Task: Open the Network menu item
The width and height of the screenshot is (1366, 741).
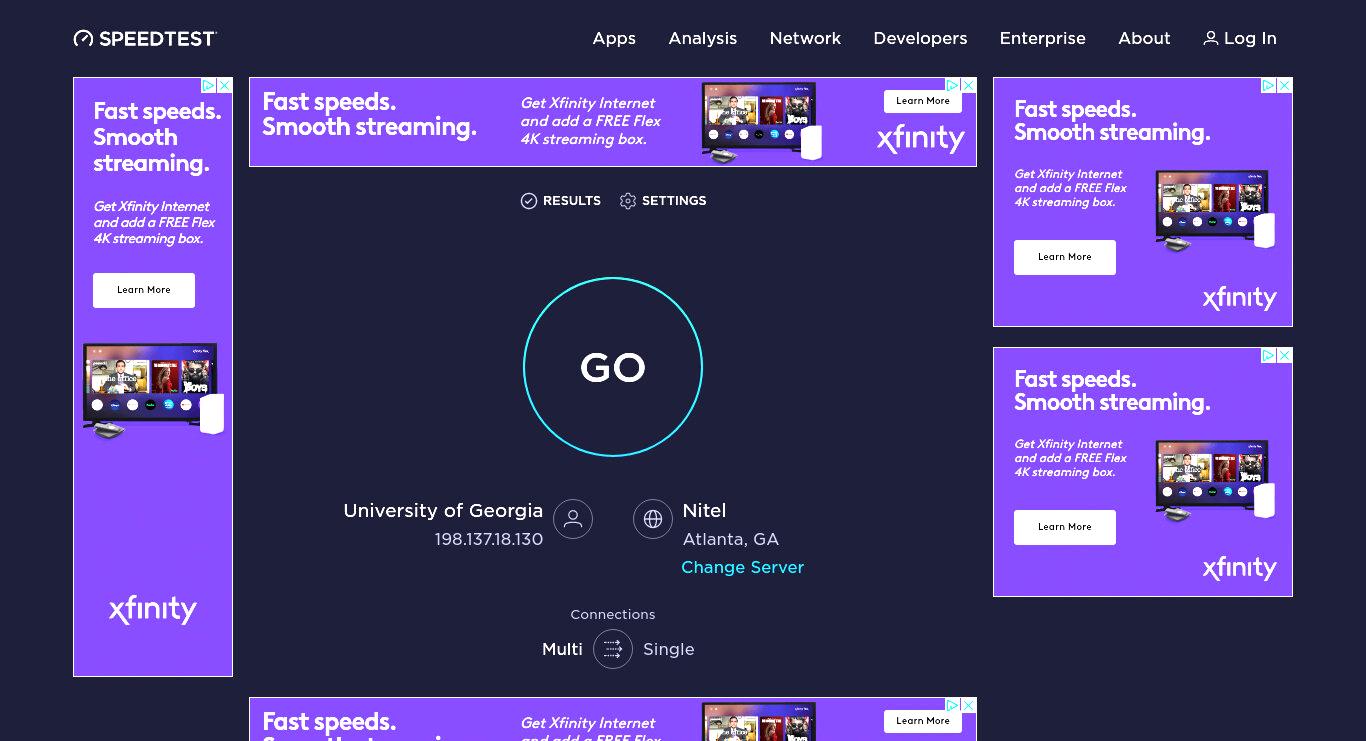Action: [805, 38]
